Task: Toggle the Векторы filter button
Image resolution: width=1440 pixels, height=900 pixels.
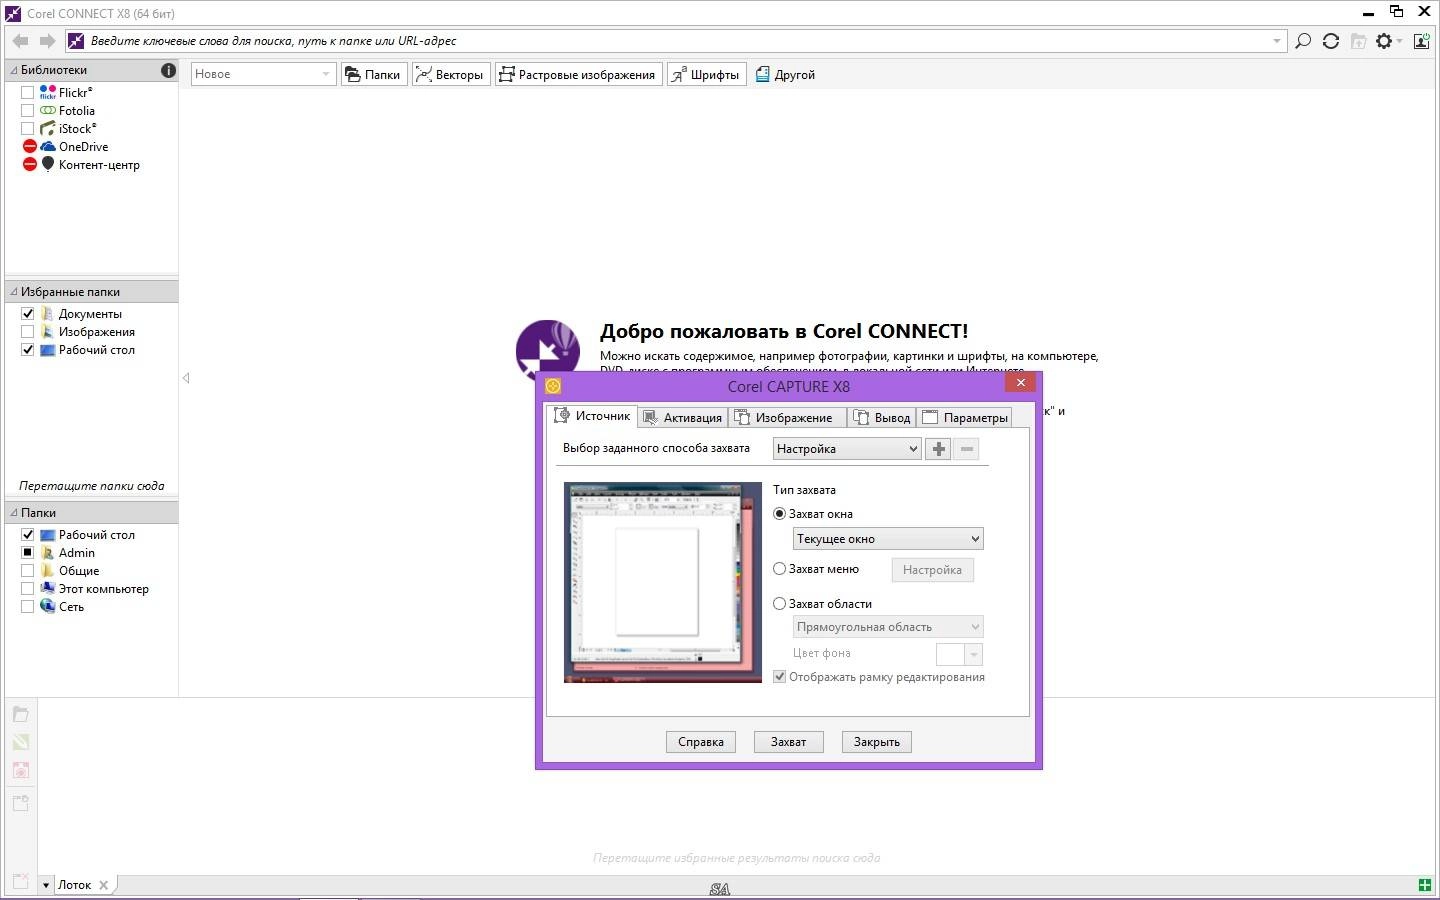Action: 451,74
